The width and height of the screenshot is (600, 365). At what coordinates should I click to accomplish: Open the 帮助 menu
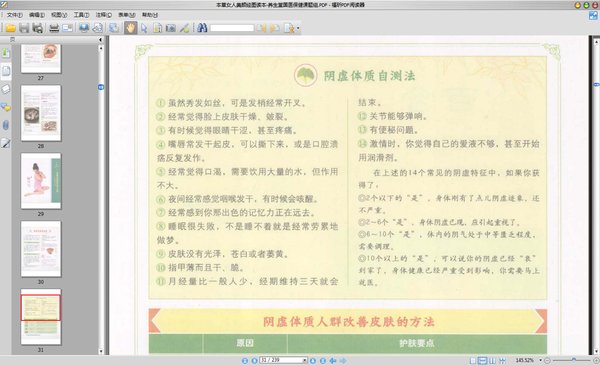pyautogui.click(x=150, y=15)
